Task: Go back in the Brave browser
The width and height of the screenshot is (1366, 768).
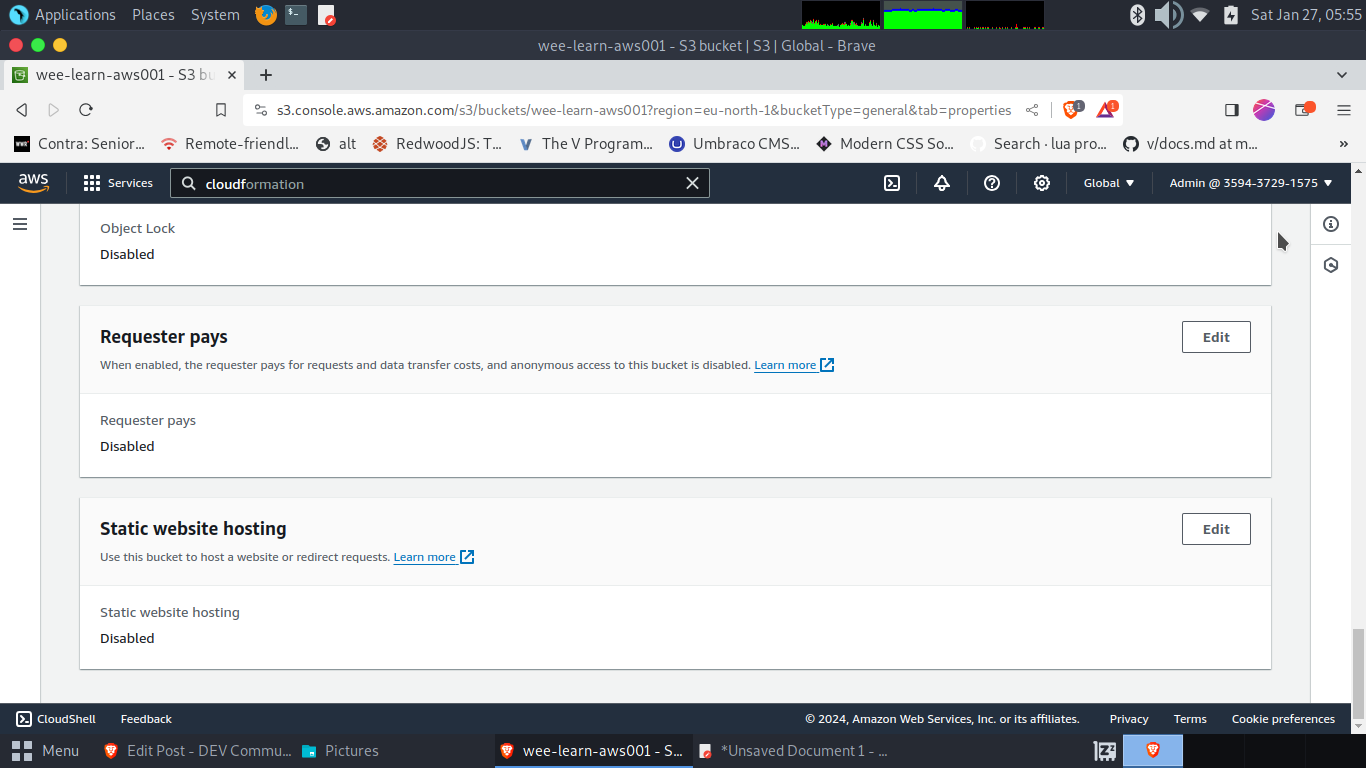Action: point(22,110)
